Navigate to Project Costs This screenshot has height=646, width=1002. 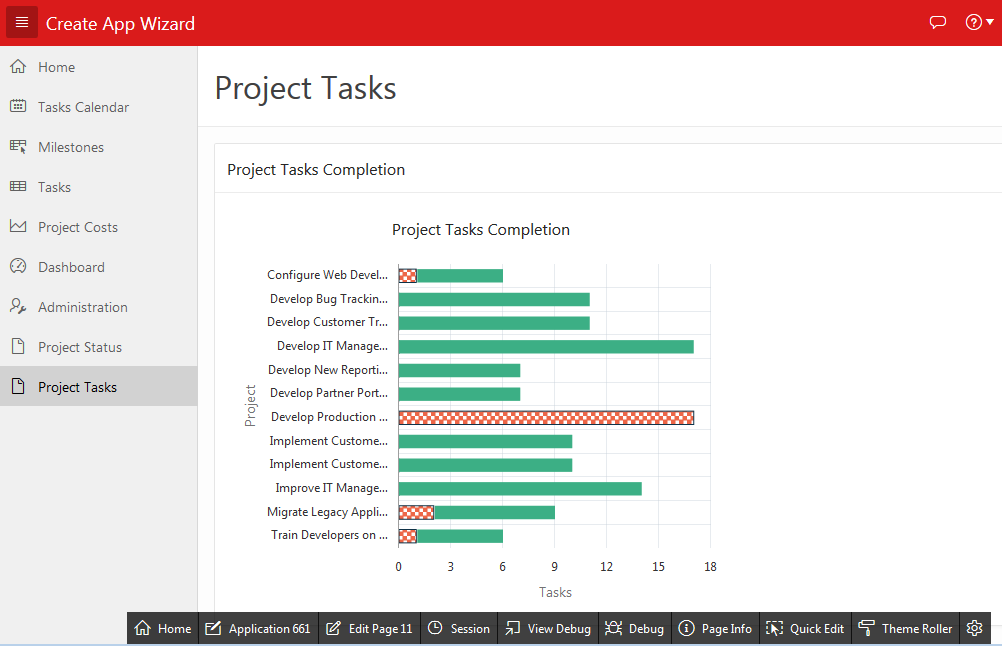tap(98, 227)
